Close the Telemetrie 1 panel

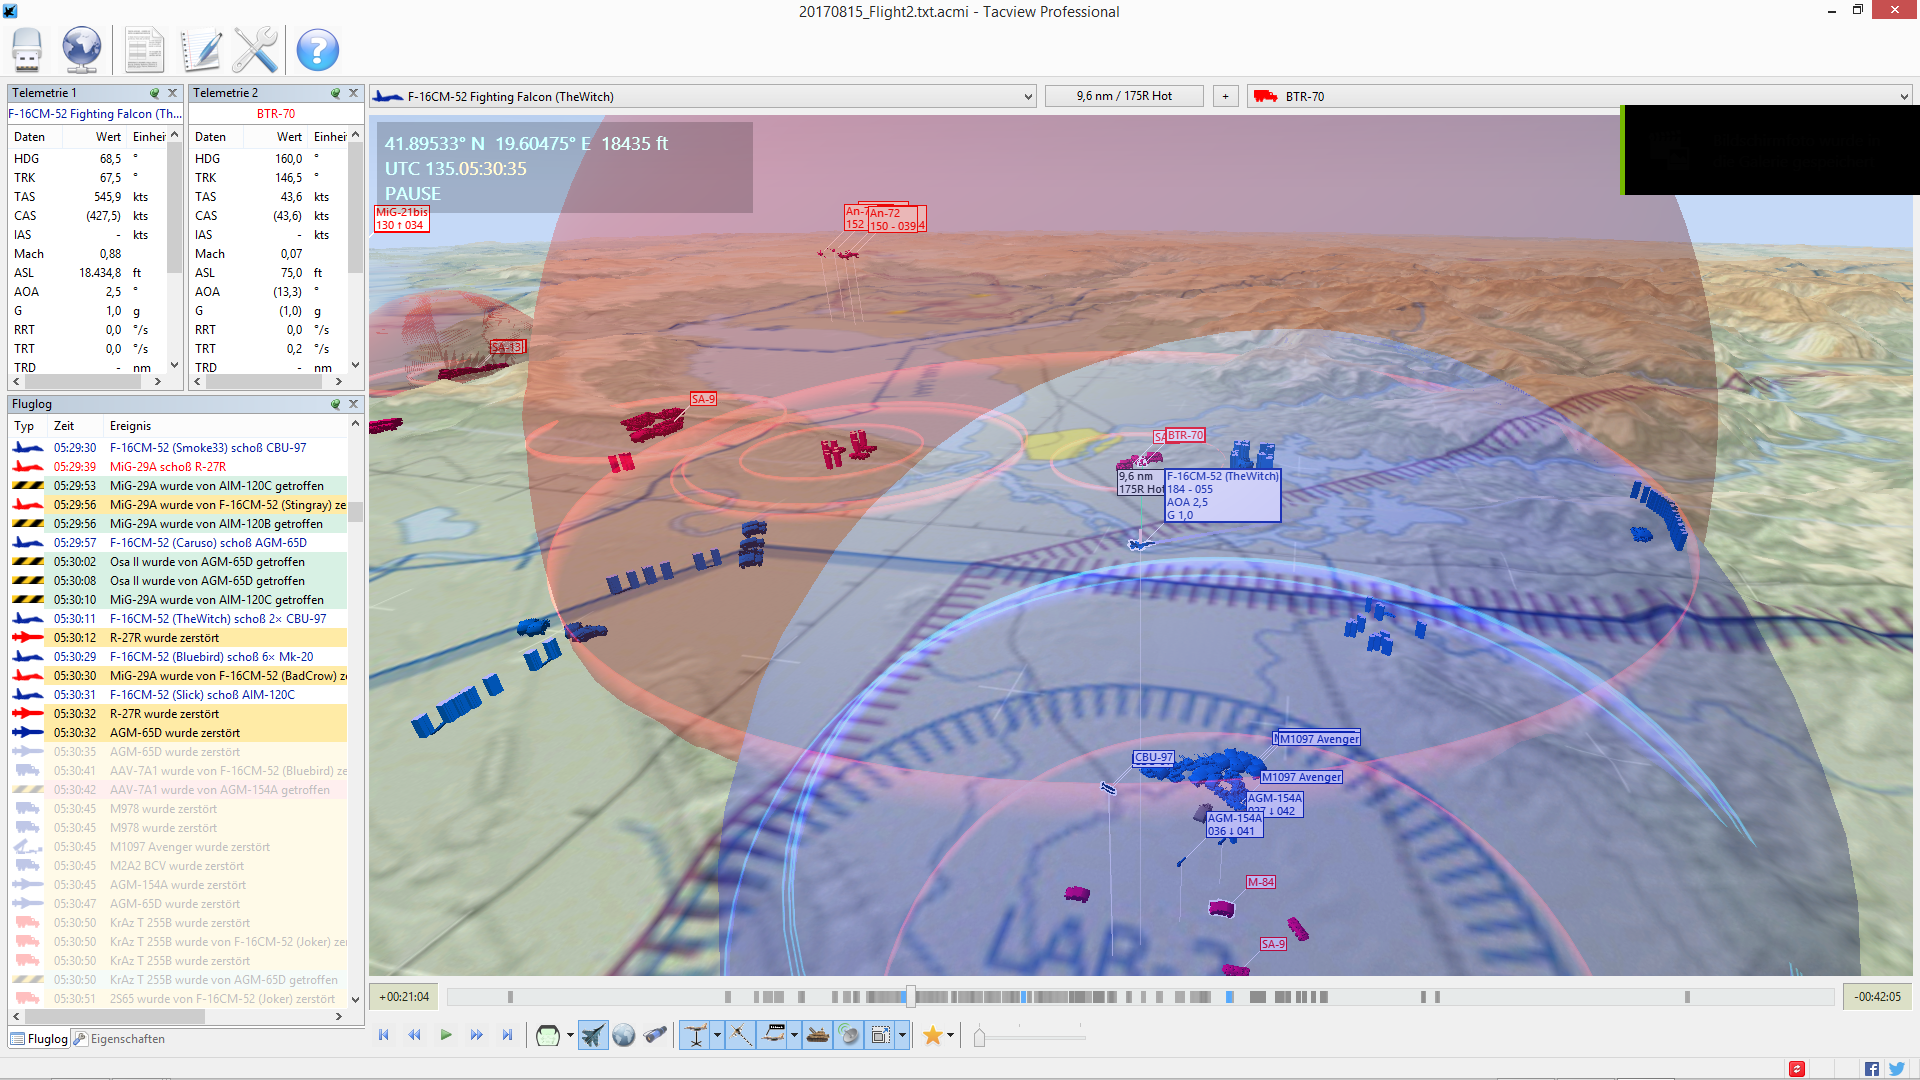(x=173, y=93)
